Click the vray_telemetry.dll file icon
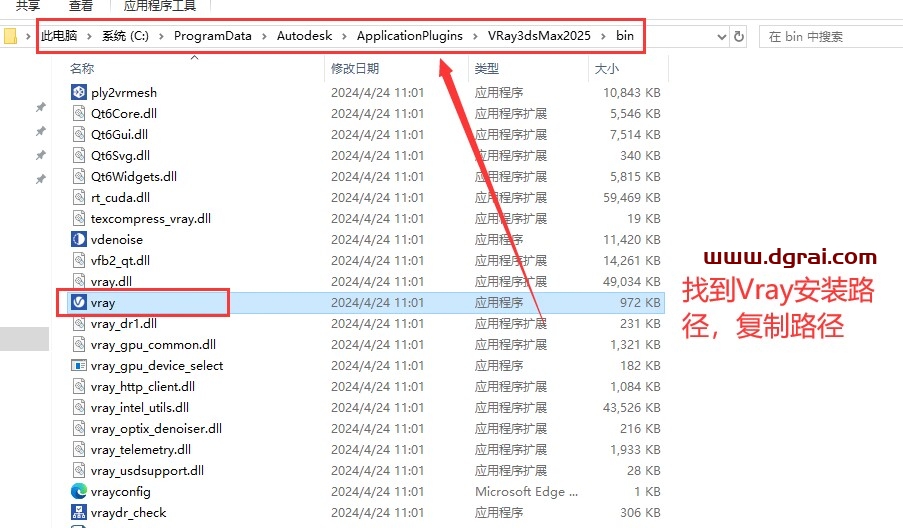 pyautogui.click(x=79, y=450)
